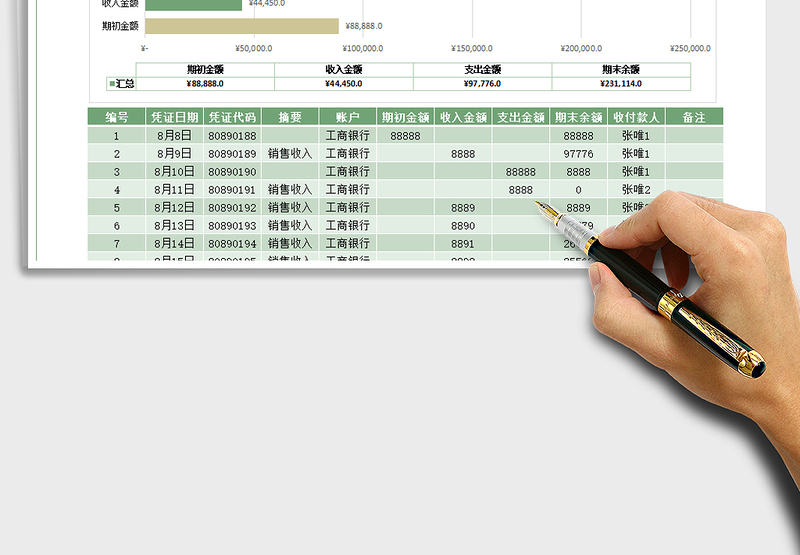Click summary value ¥44,450.0

(343, 84)
